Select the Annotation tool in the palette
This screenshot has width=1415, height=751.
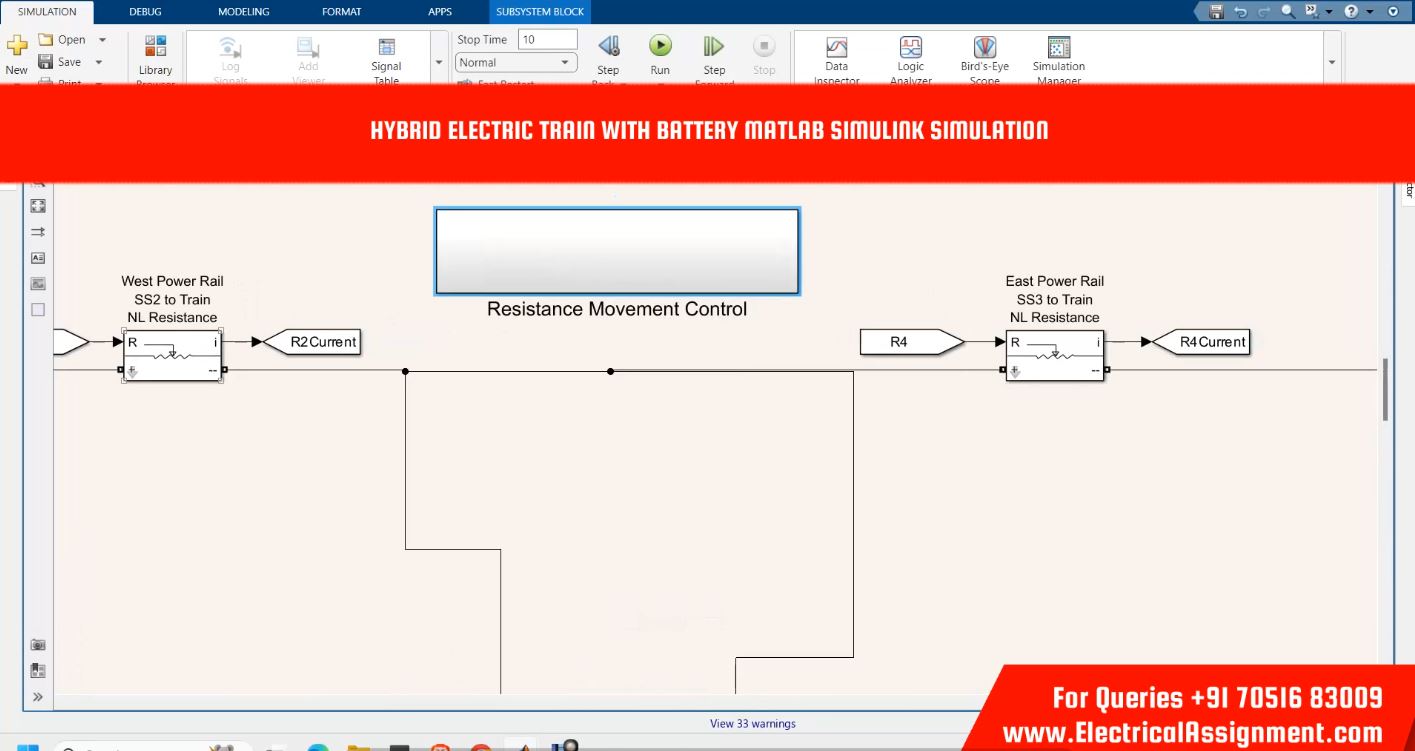[38, 257]
